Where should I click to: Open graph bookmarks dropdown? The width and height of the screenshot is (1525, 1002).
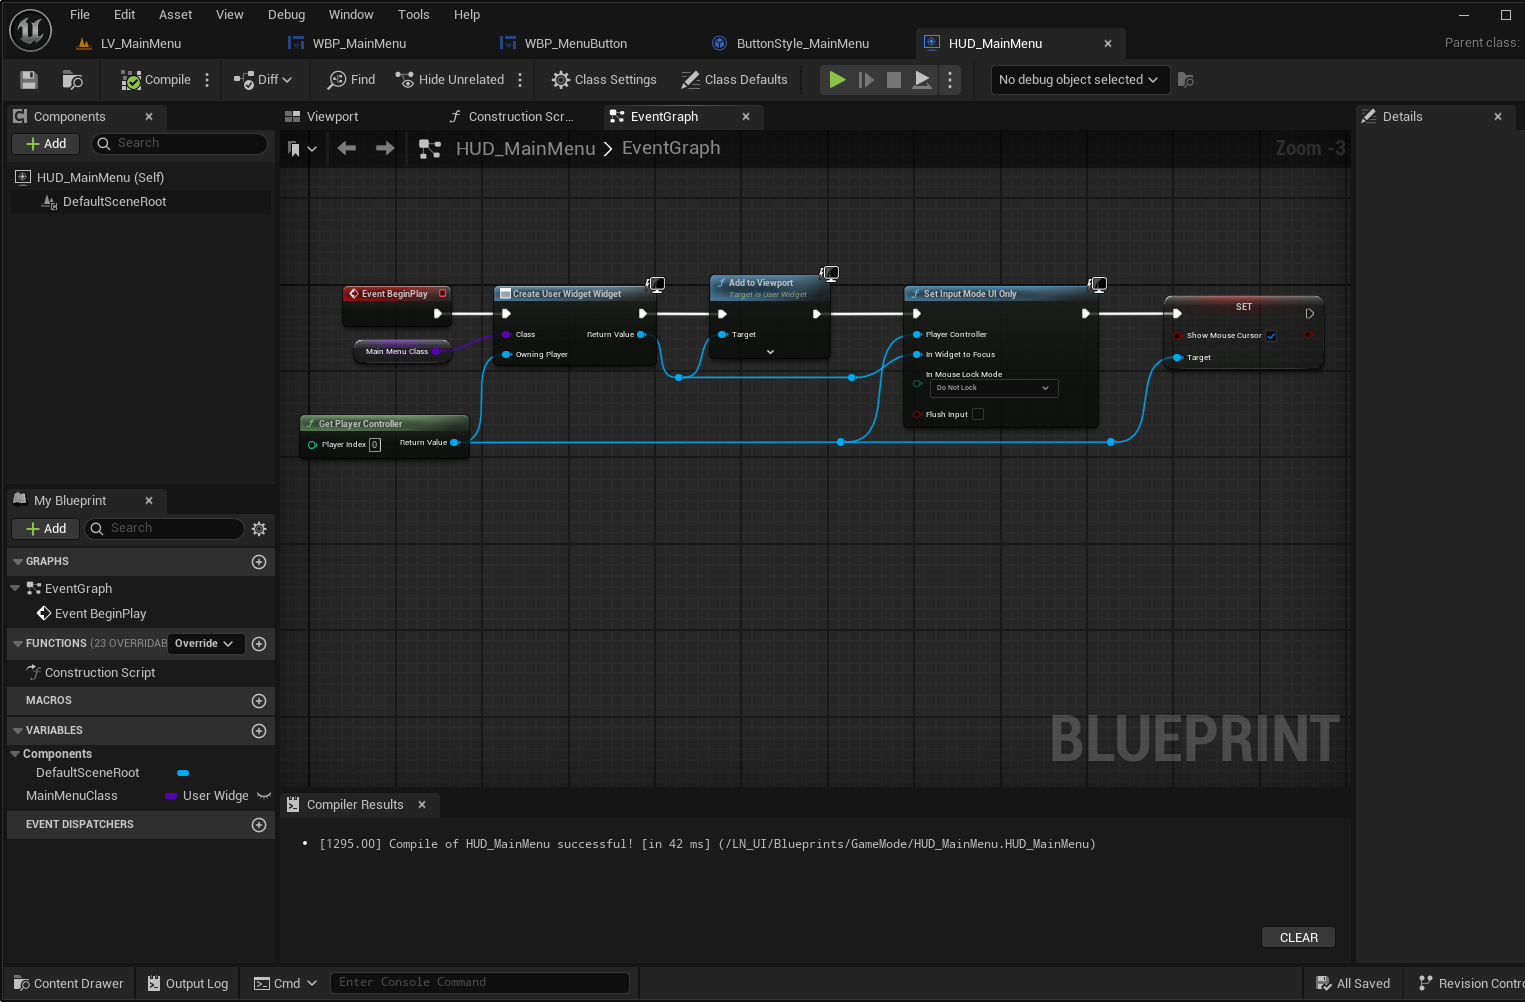(x=302, y=149)
